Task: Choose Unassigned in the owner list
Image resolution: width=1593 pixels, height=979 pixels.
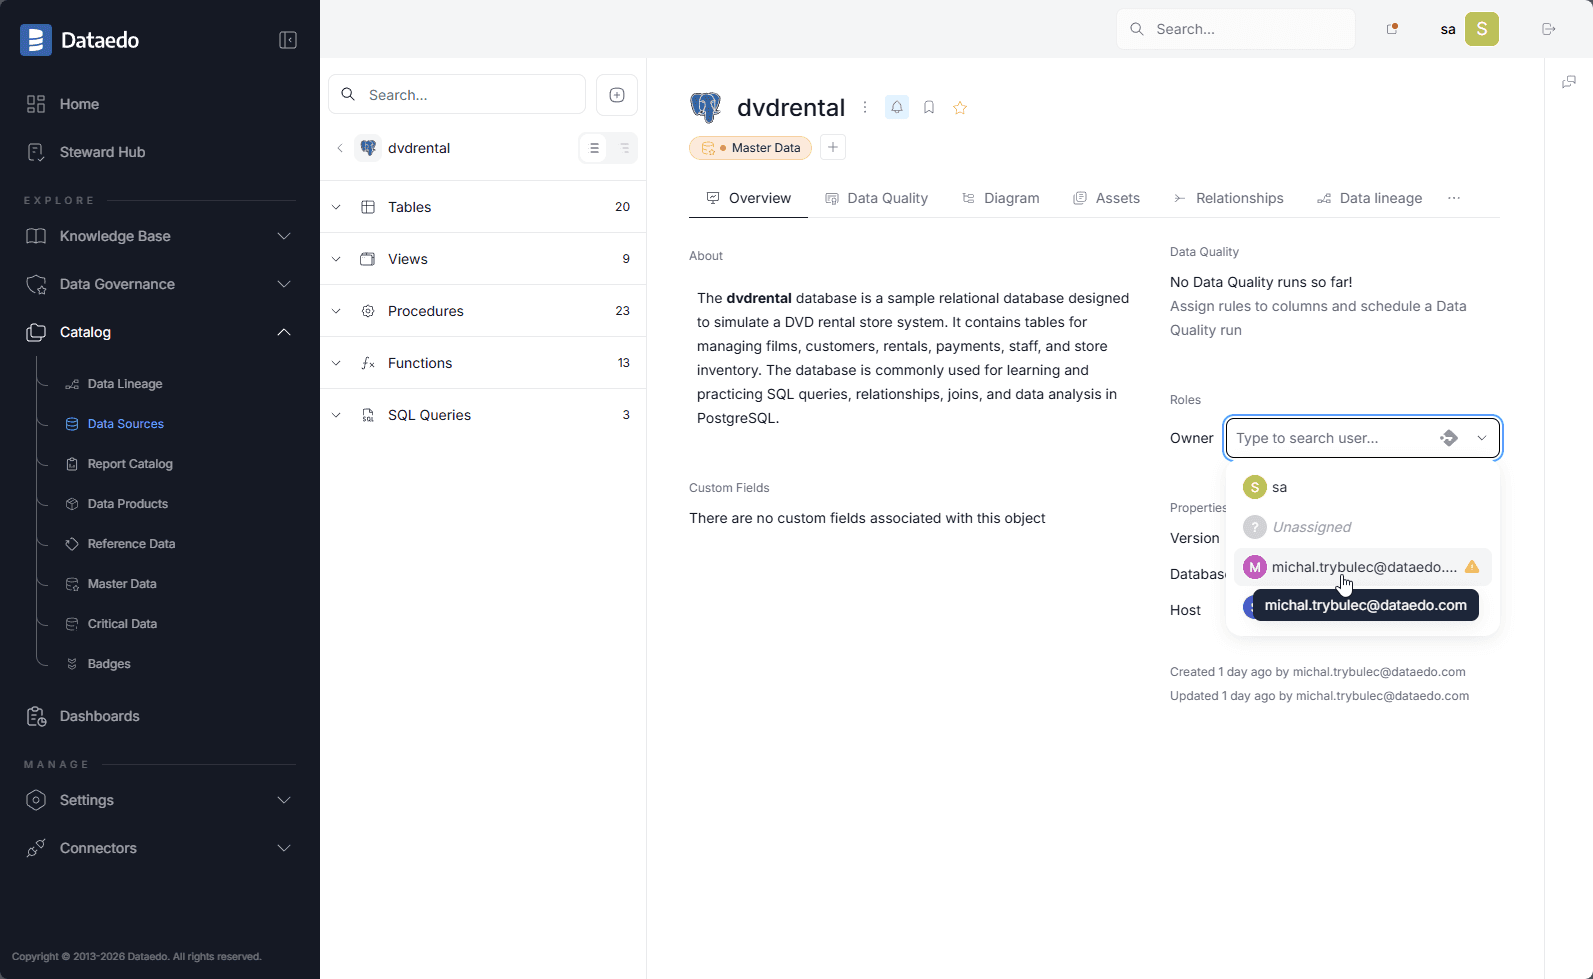Action: pyautogui.click(x=1363, y=527)
